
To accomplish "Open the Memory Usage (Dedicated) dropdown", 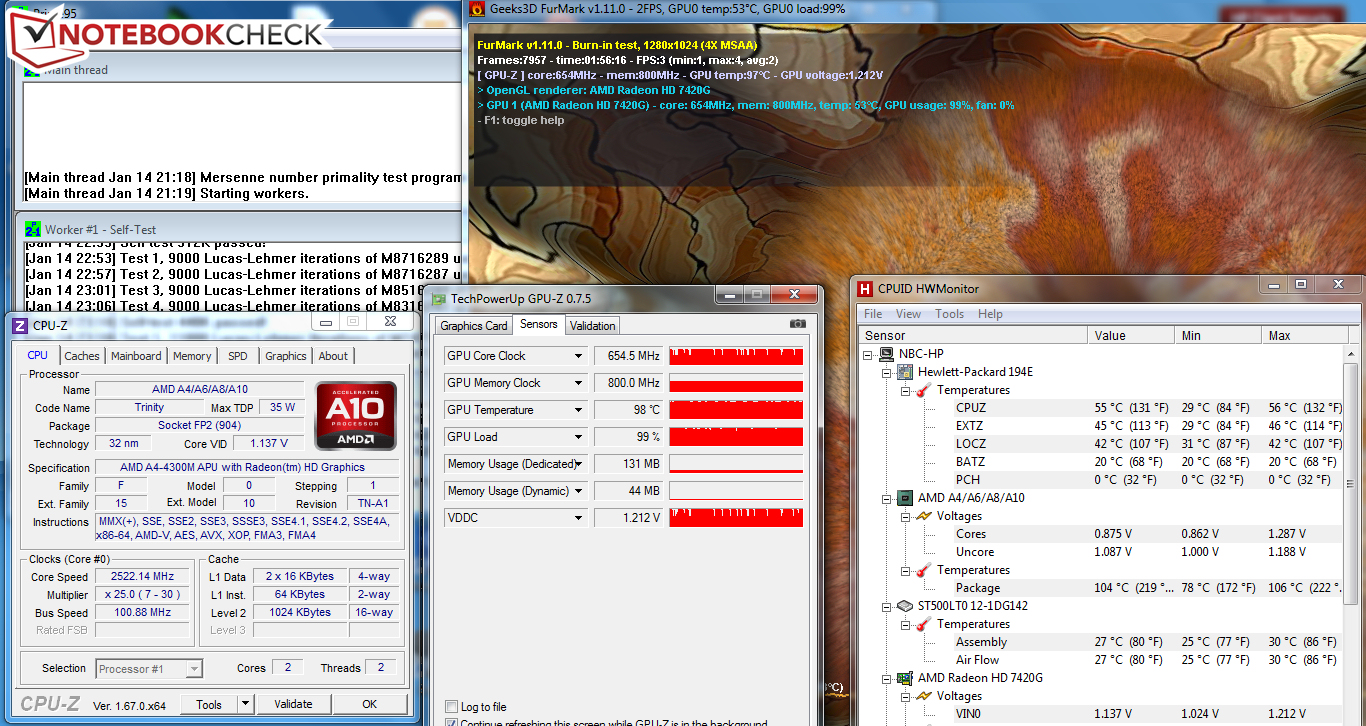I will point(578,464).
